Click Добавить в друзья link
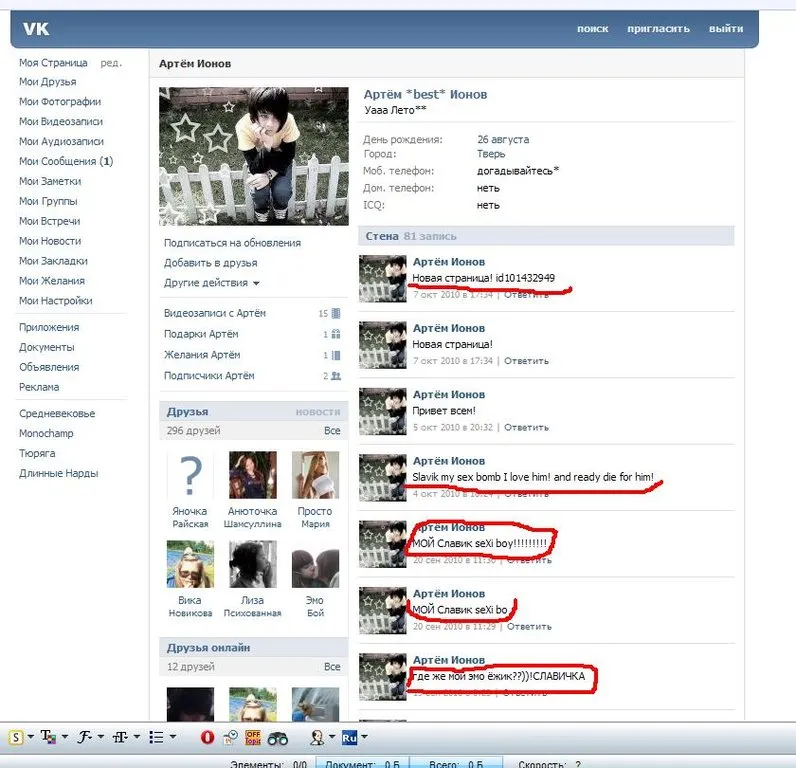 (210, 263)
